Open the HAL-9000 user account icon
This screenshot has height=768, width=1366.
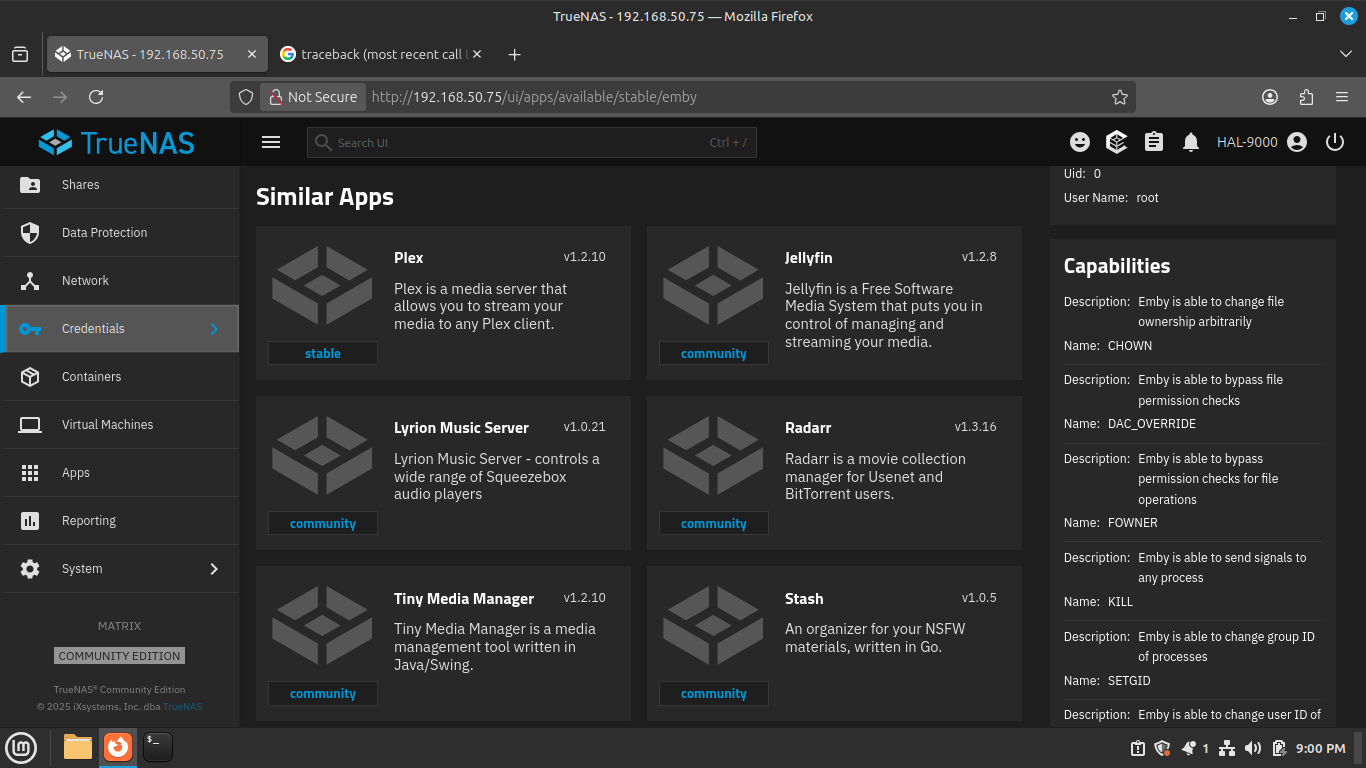pos(1297,142)
